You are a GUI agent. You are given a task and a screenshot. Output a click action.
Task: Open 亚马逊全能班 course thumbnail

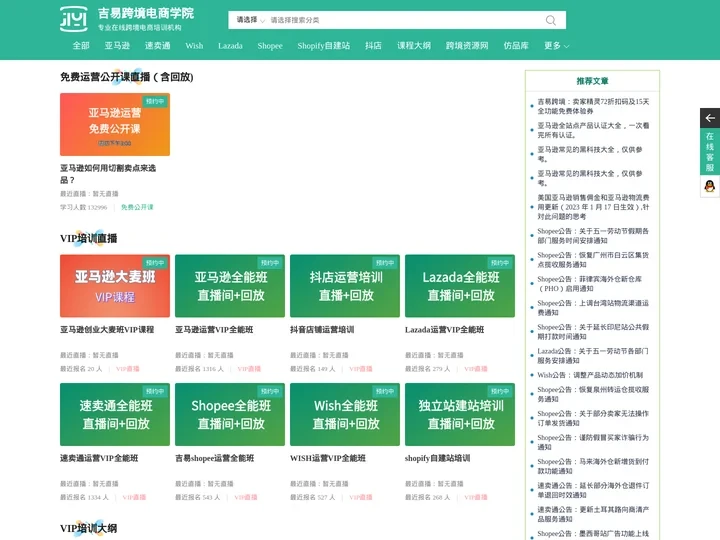click(230, 286)
